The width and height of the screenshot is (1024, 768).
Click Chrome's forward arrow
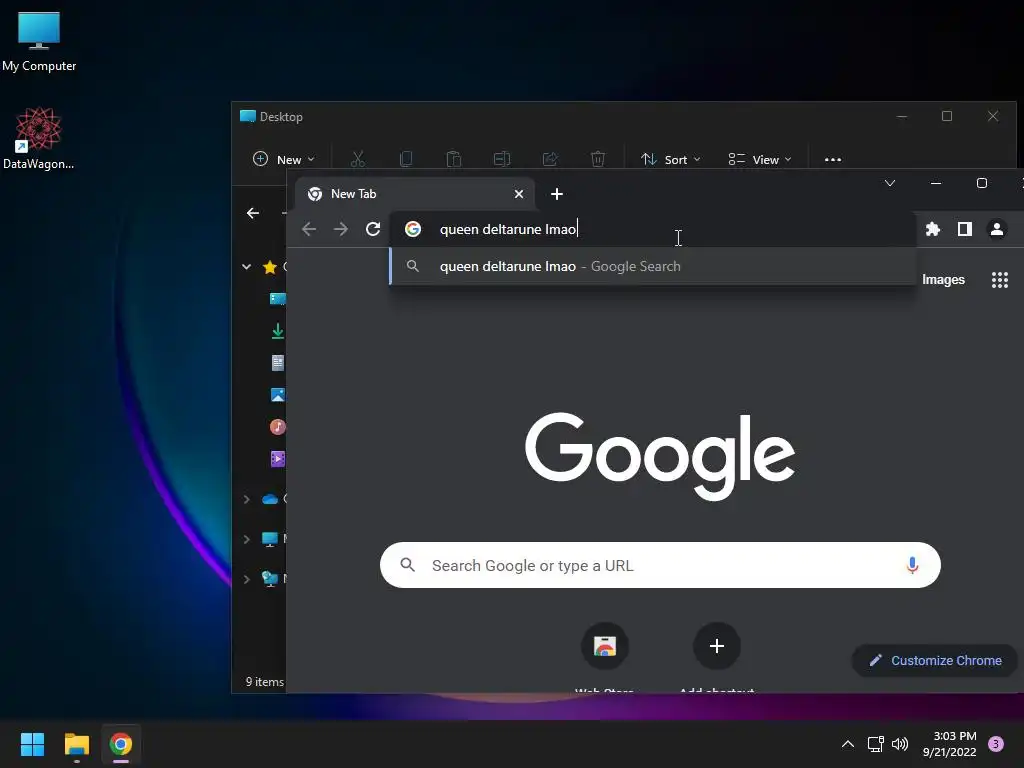(x=341, y=229)
